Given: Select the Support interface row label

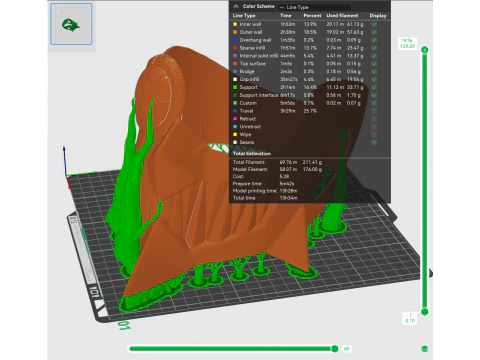Looking at the screenshot, I should click(259, 95).
